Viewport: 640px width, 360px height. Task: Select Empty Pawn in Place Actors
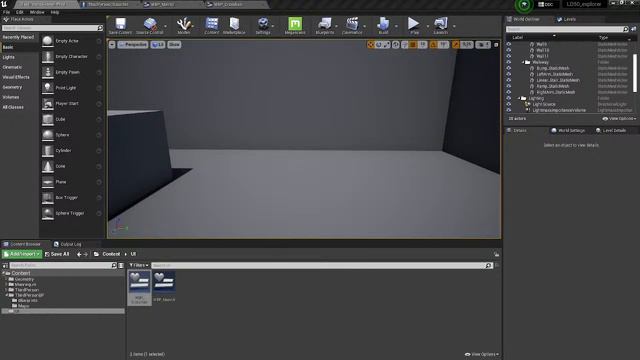tap(72, 72)
